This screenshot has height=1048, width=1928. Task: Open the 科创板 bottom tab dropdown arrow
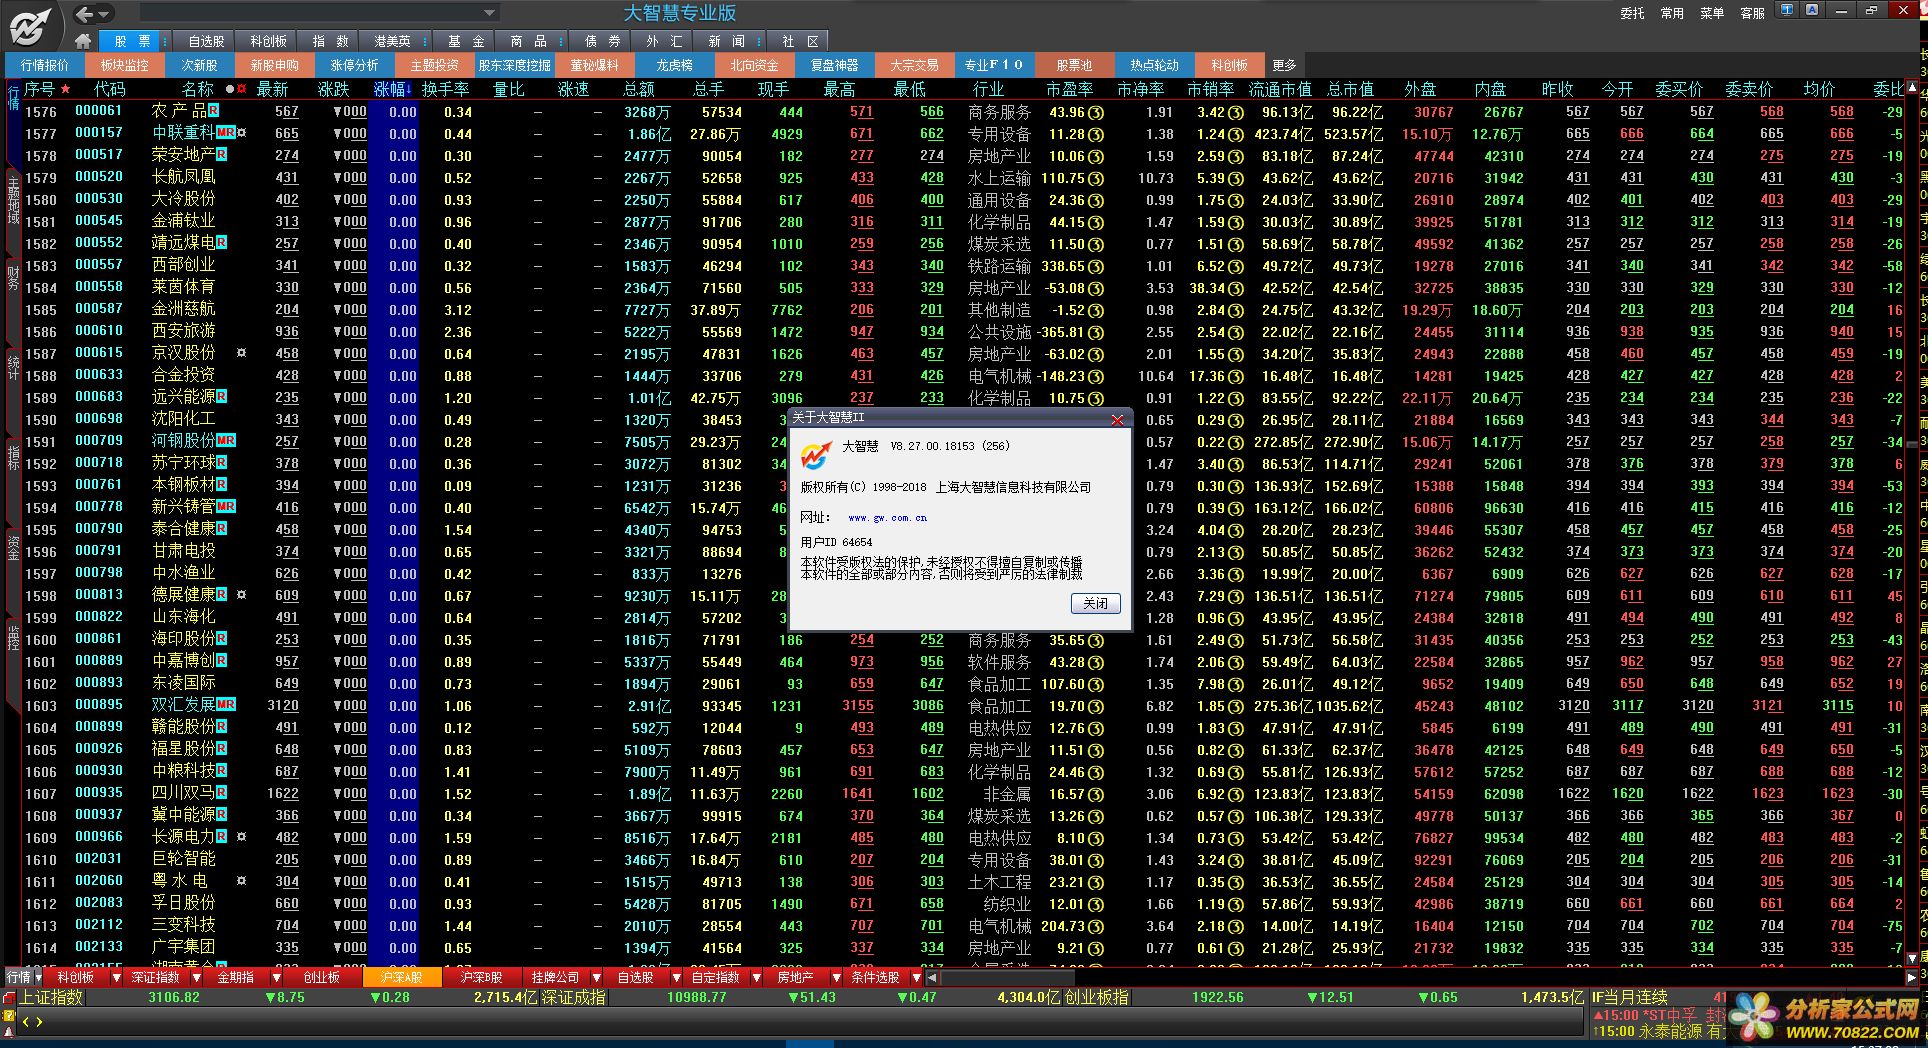pyautogui.click(x=116, y=977)
